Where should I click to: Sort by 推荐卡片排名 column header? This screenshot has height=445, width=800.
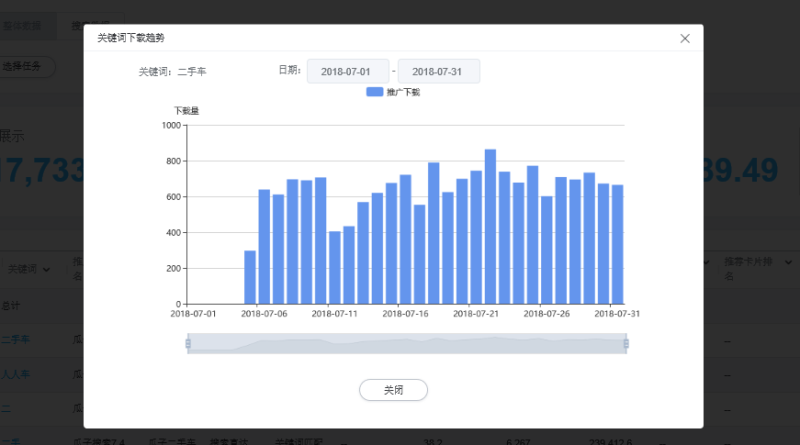[x=745, y=268]
